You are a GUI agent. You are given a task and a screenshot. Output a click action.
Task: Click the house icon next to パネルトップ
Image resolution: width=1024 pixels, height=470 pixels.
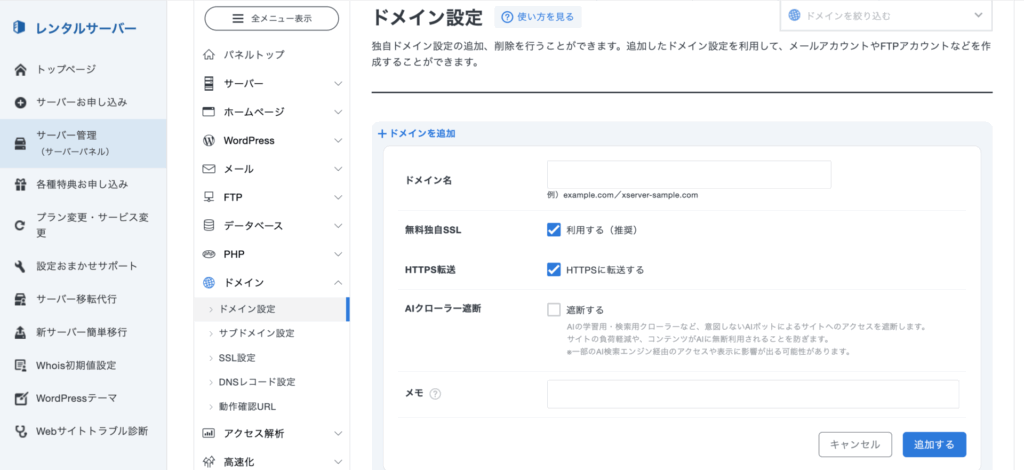click(x=209, y=54)
